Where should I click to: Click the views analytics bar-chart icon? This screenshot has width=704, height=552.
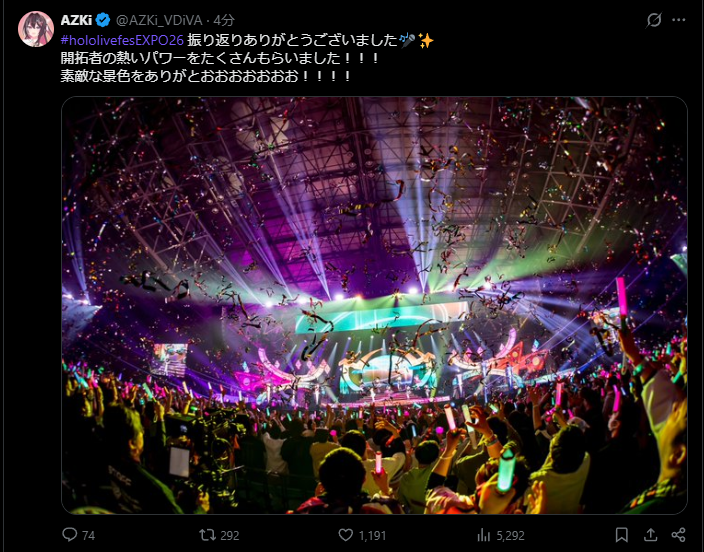(x=484, y=535)
